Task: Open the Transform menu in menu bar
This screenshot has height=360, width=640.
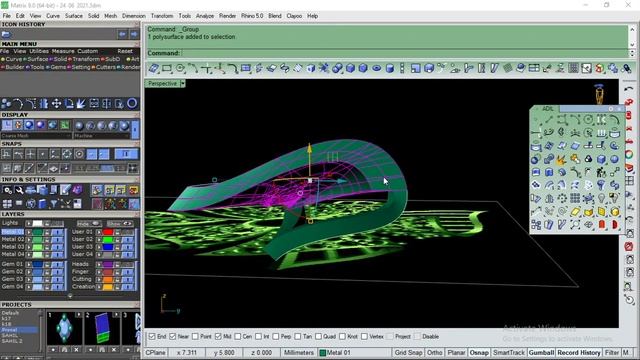Action: pyautogui.click(x=162, y=16)
